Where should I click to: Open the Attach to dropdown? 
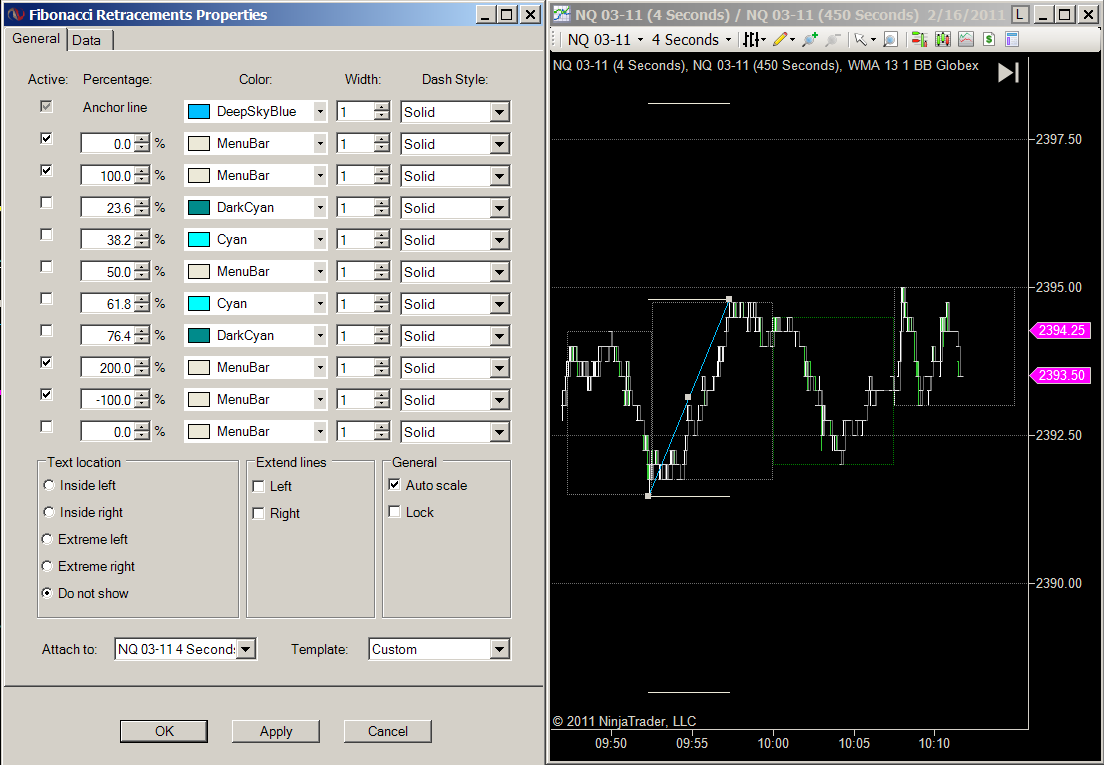point(246,649)
